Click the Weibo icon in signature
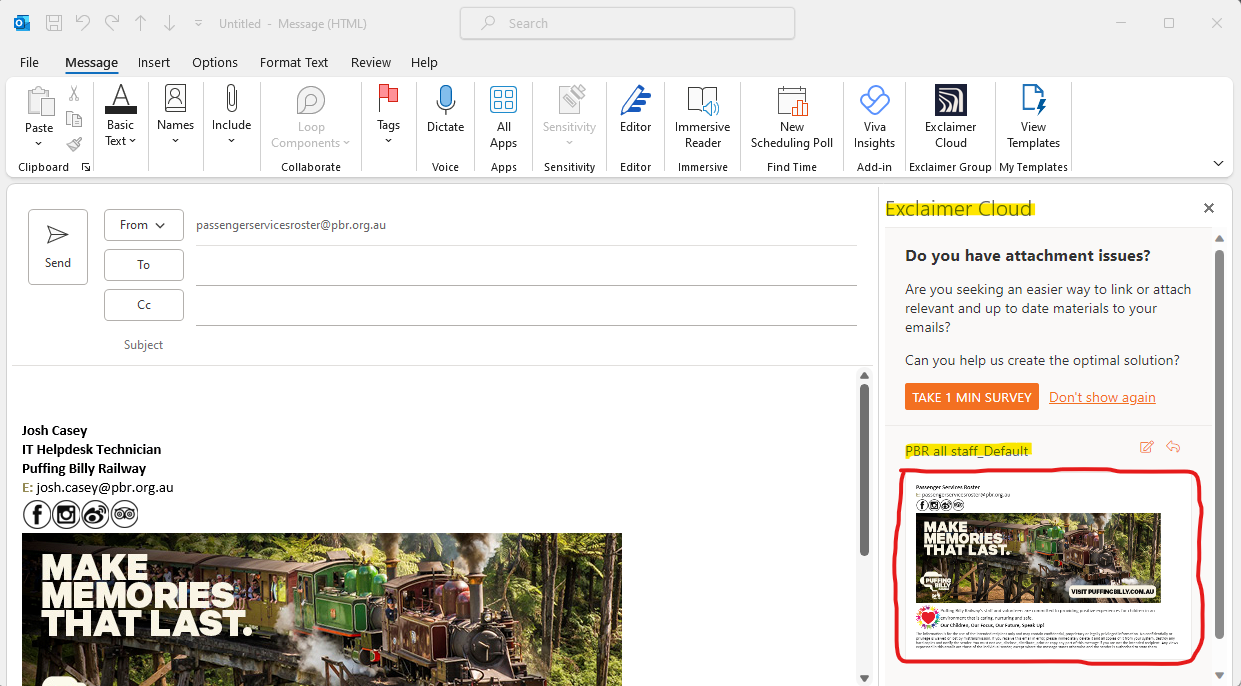 (x=95, y=515)
